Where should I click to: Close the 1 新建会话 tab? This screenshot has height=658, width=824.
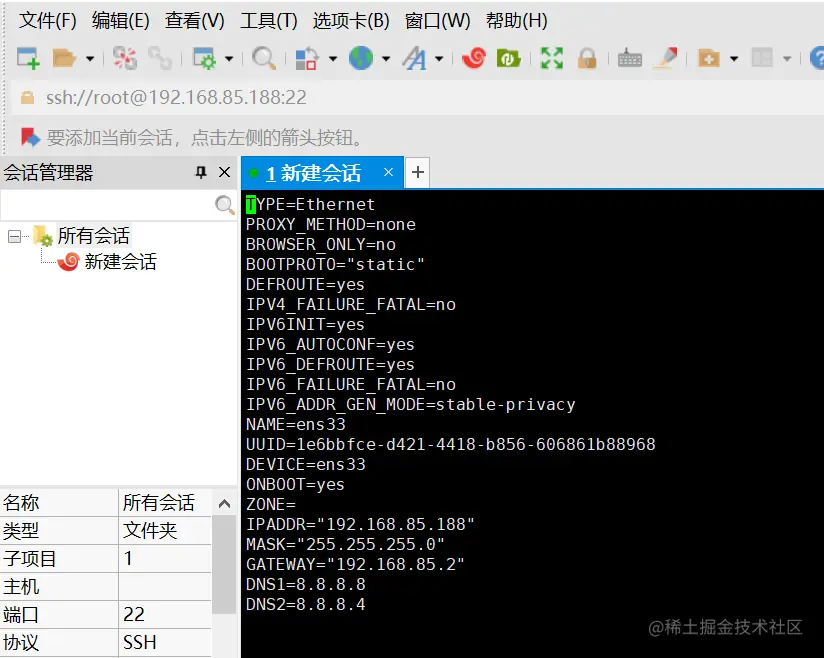(388, 172)
